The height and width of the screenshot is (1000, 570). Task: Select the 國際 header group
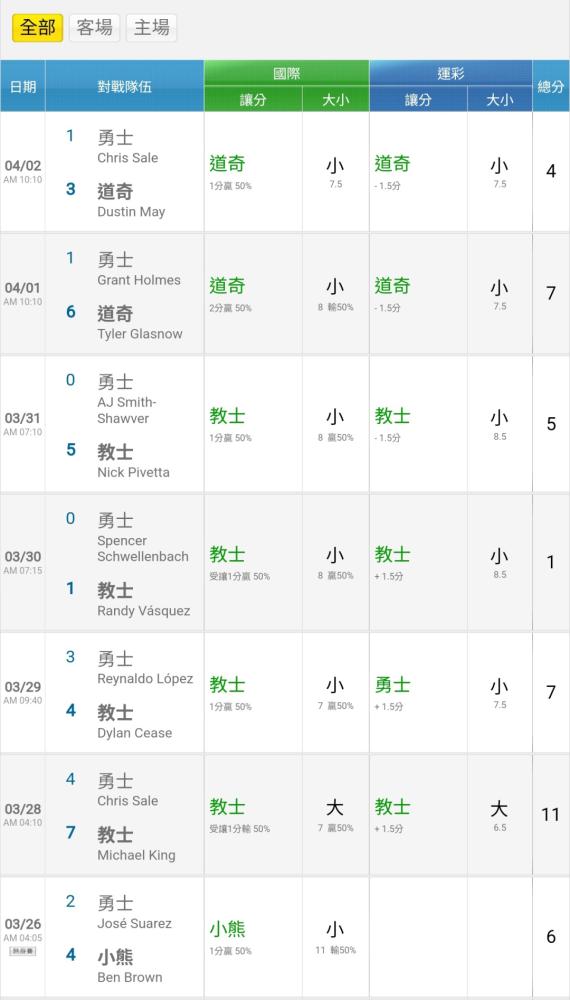[286, 73]
